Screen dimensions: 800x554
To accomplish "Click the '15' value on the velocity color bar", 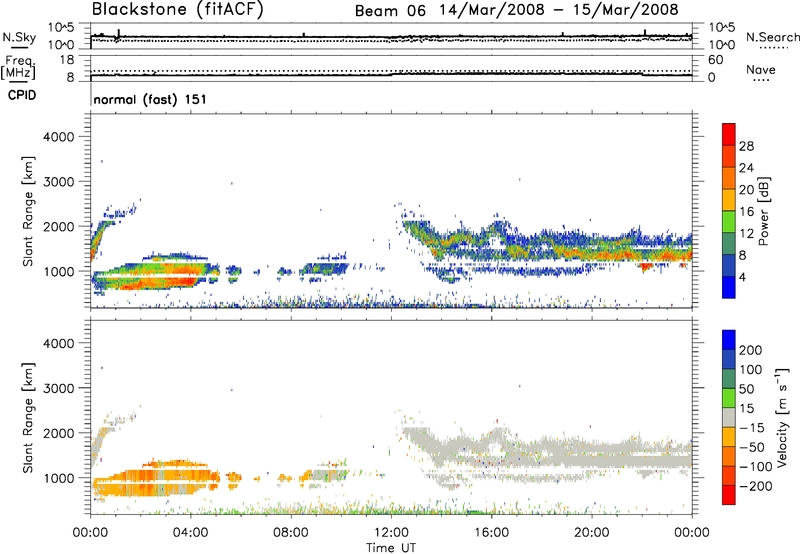I will click(x=746, y=409).
